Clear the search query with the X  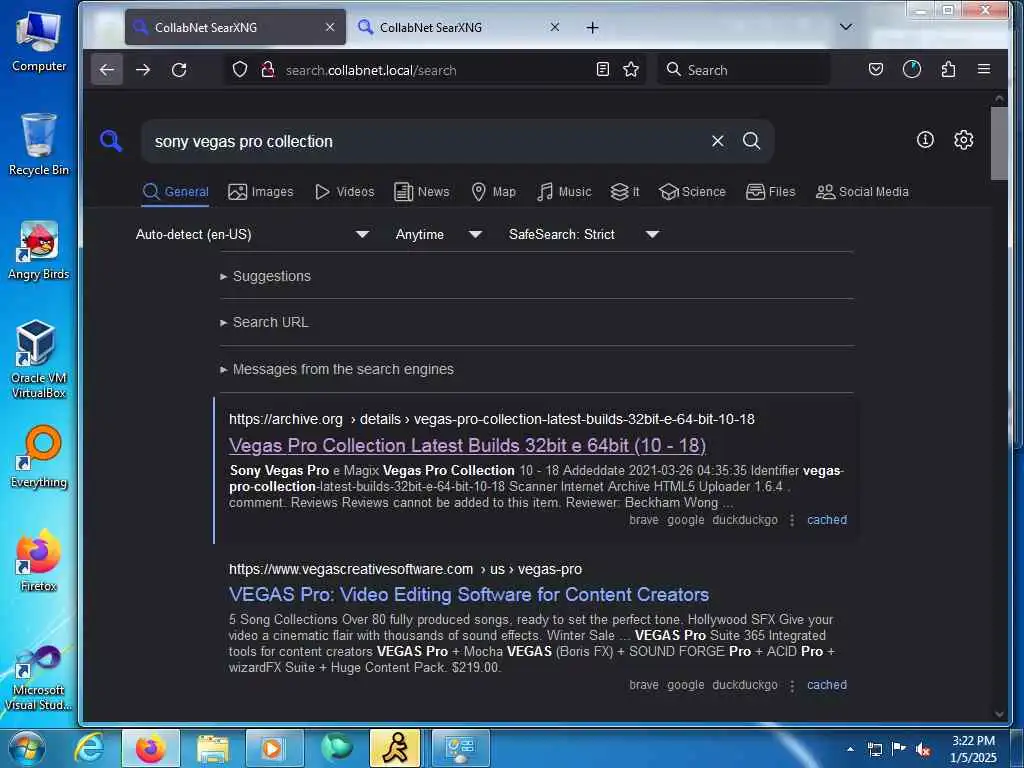pos(717,141)
